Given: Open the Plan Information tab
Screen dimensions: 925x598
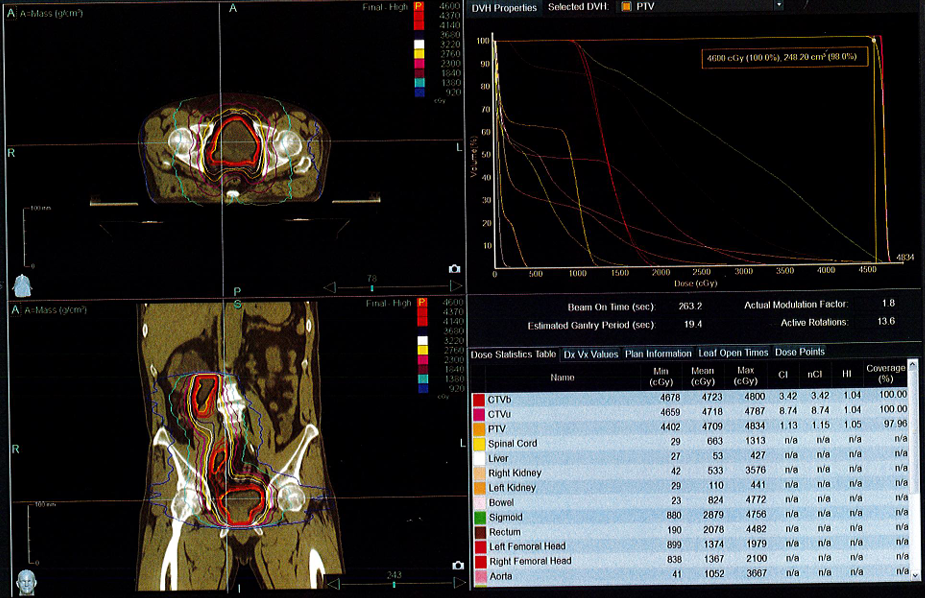Looking at the screenshot, I should click(658, 353).
